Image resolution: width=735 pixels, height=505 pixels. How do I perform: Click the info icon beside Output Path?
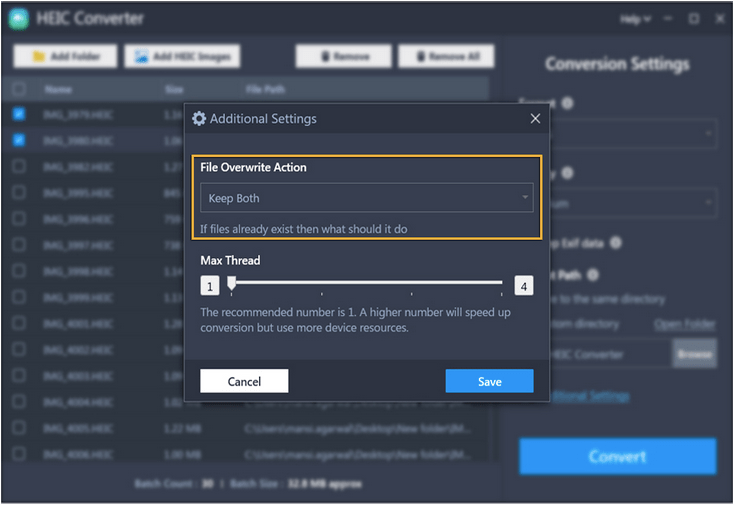tap(593, 275)
